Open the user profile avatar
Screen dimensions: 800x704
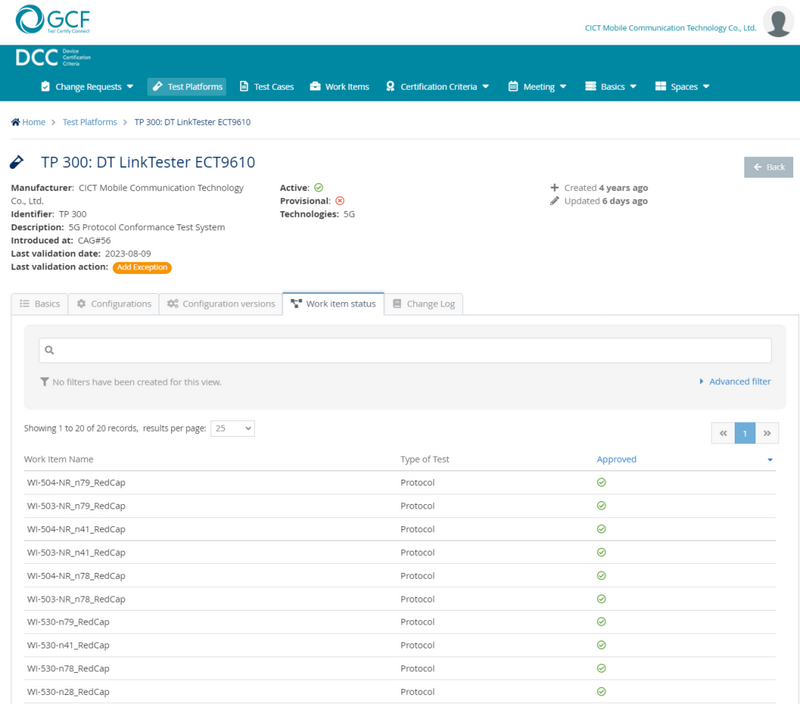pyautogui.click(x=777, y=21)
